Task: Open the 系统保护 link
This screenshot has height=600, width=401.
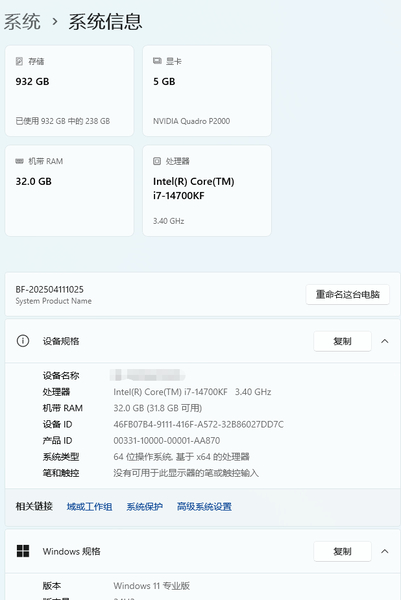Action: pyautogui.click(x=145, y=507)
